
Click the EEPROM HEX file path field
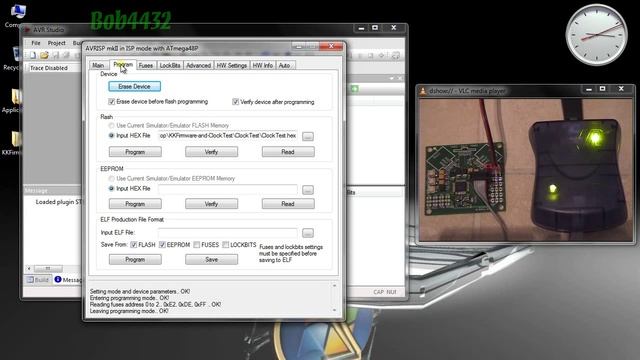[228, 189]
